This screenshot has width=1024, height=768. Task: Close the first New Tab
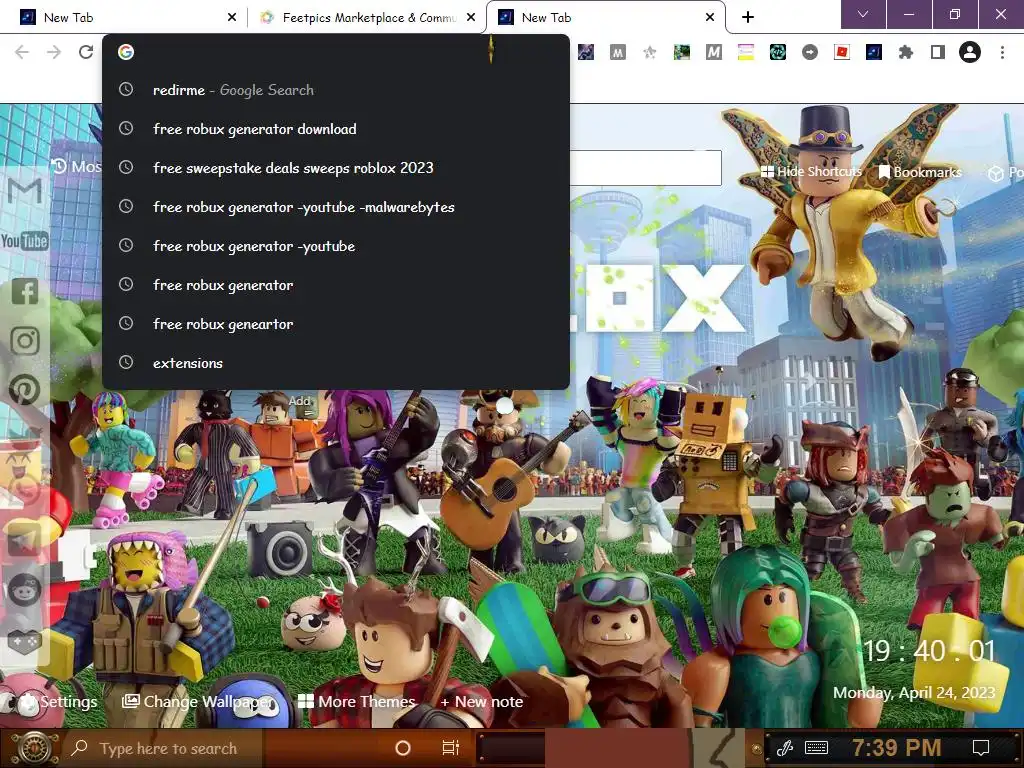[x=231, y=18]
